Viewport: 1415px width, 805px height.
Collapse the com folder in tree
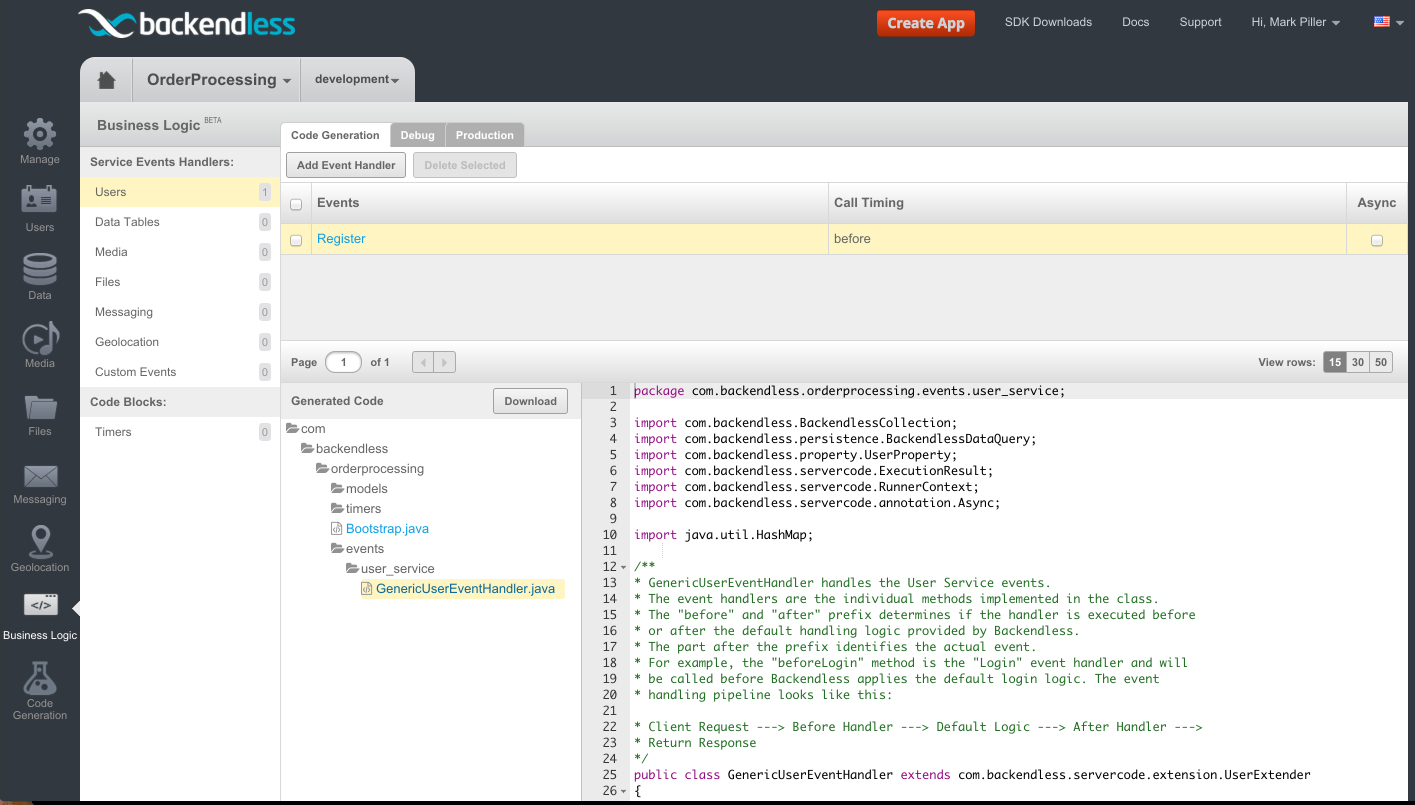tap(292, 428)
